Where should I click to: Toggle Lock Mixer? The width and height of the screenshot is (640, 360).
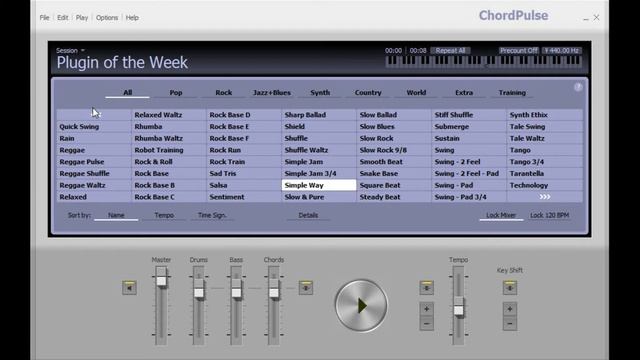[x=501, y=215]
